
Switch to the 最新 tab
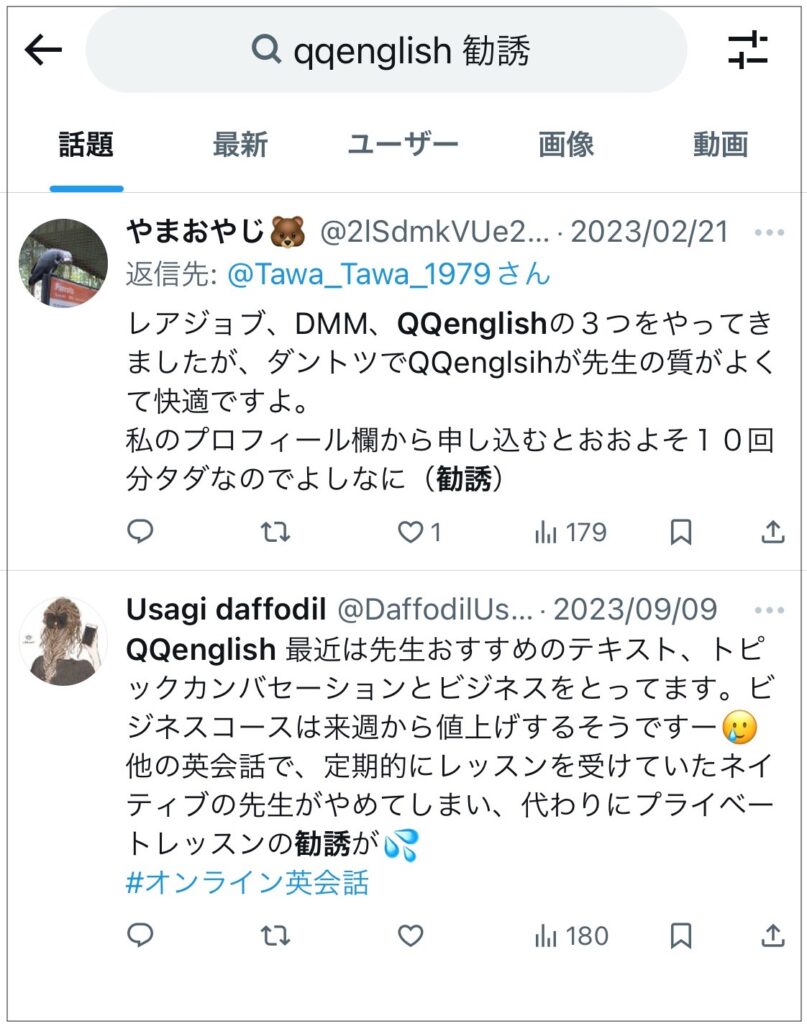(x=240, y=145)
